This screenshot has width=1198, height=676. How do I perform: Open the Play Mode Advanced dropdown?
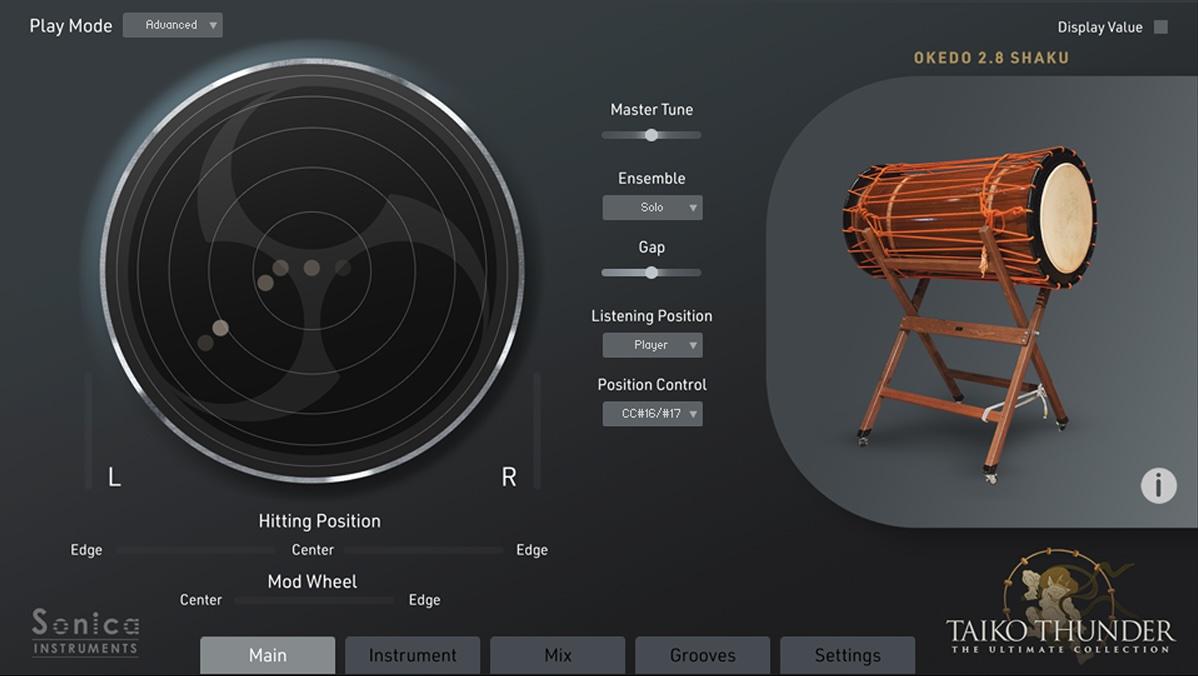172,25
